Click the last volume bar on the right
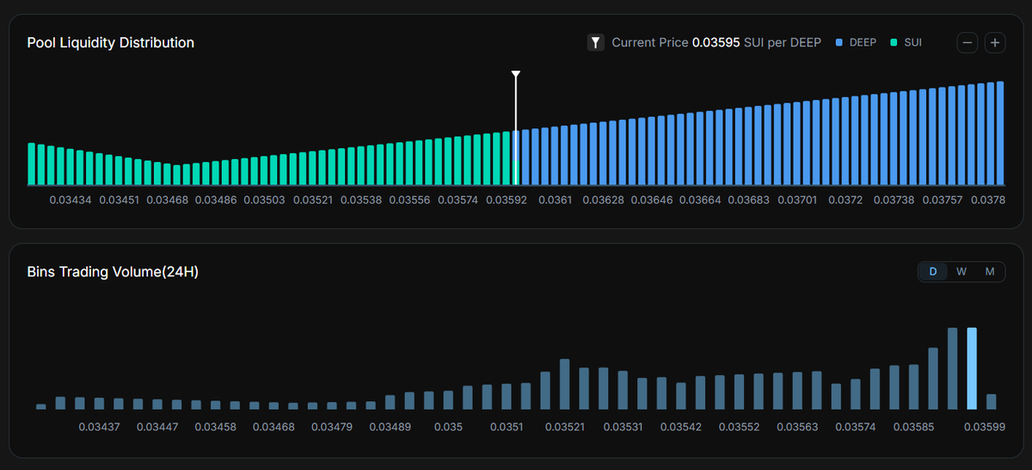This screenshot has width=1032, height=470. (x=991, y=401)
